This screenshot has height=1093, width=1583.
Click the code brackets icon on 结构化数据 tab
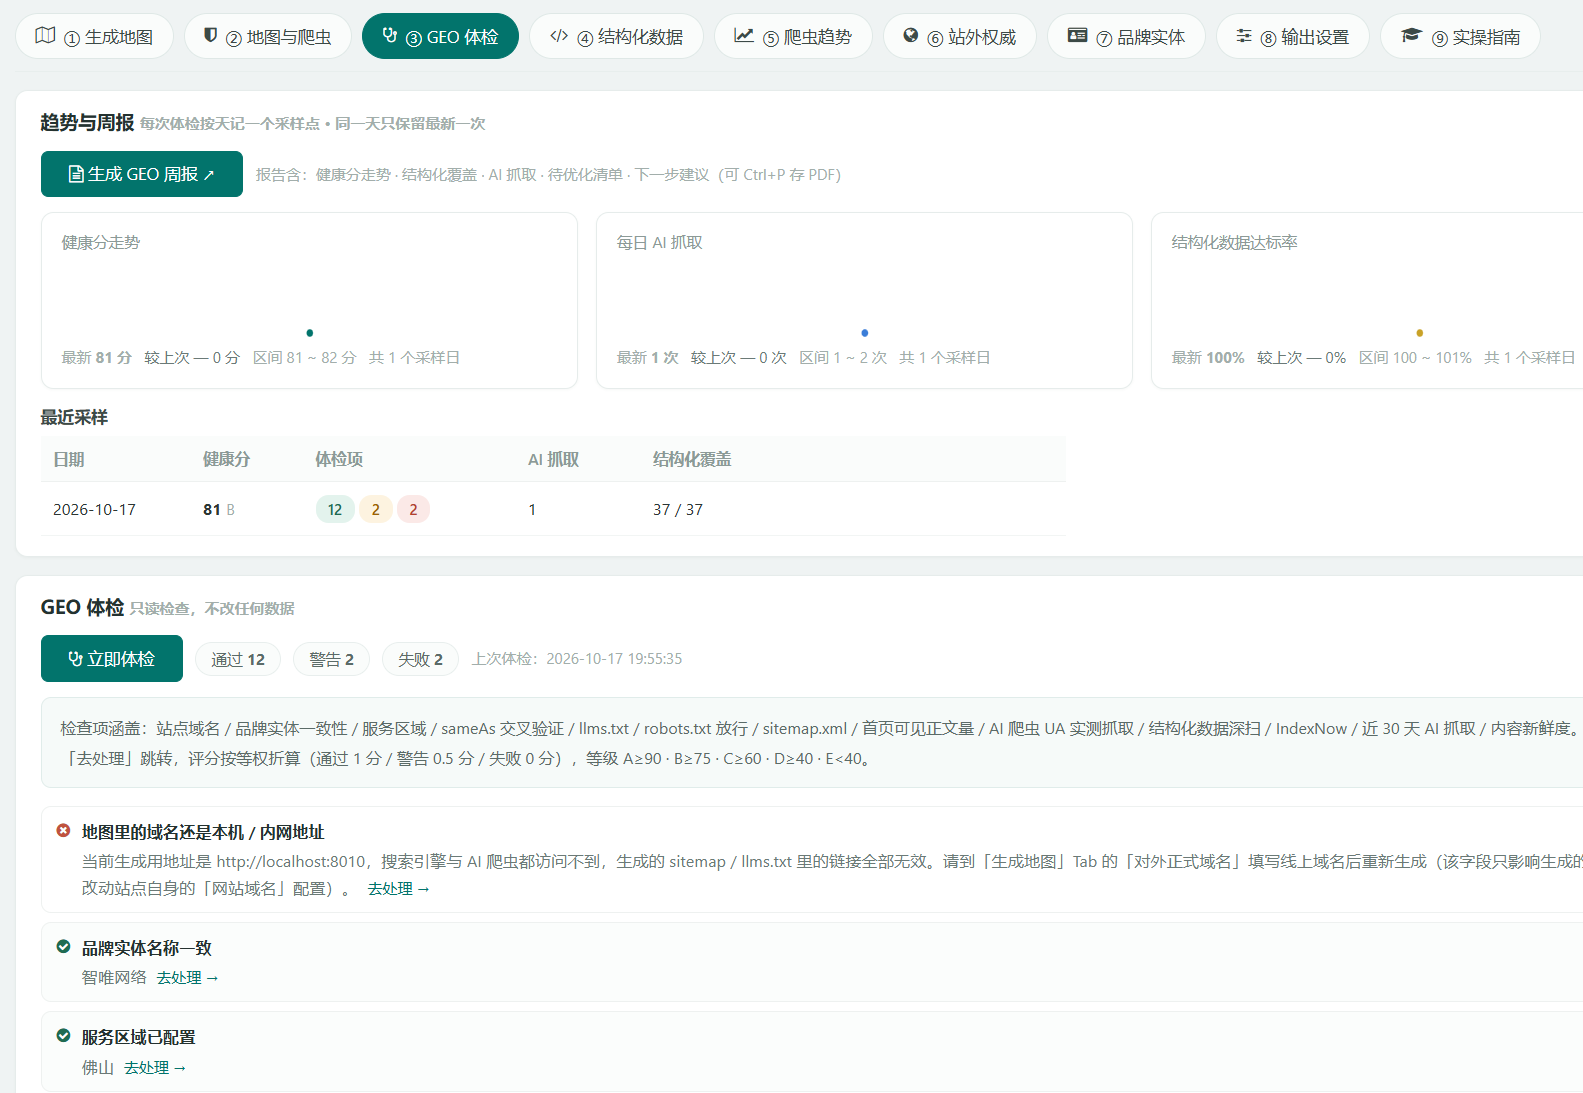[x=559, y=36]
